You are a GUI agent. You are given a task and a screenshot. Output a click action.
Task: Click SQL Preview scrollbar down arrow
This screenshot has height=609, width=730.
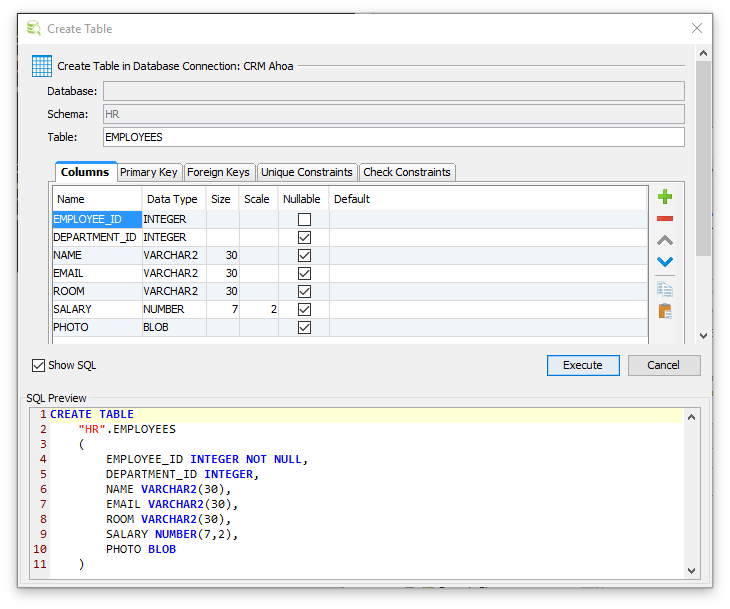[691, 571]
